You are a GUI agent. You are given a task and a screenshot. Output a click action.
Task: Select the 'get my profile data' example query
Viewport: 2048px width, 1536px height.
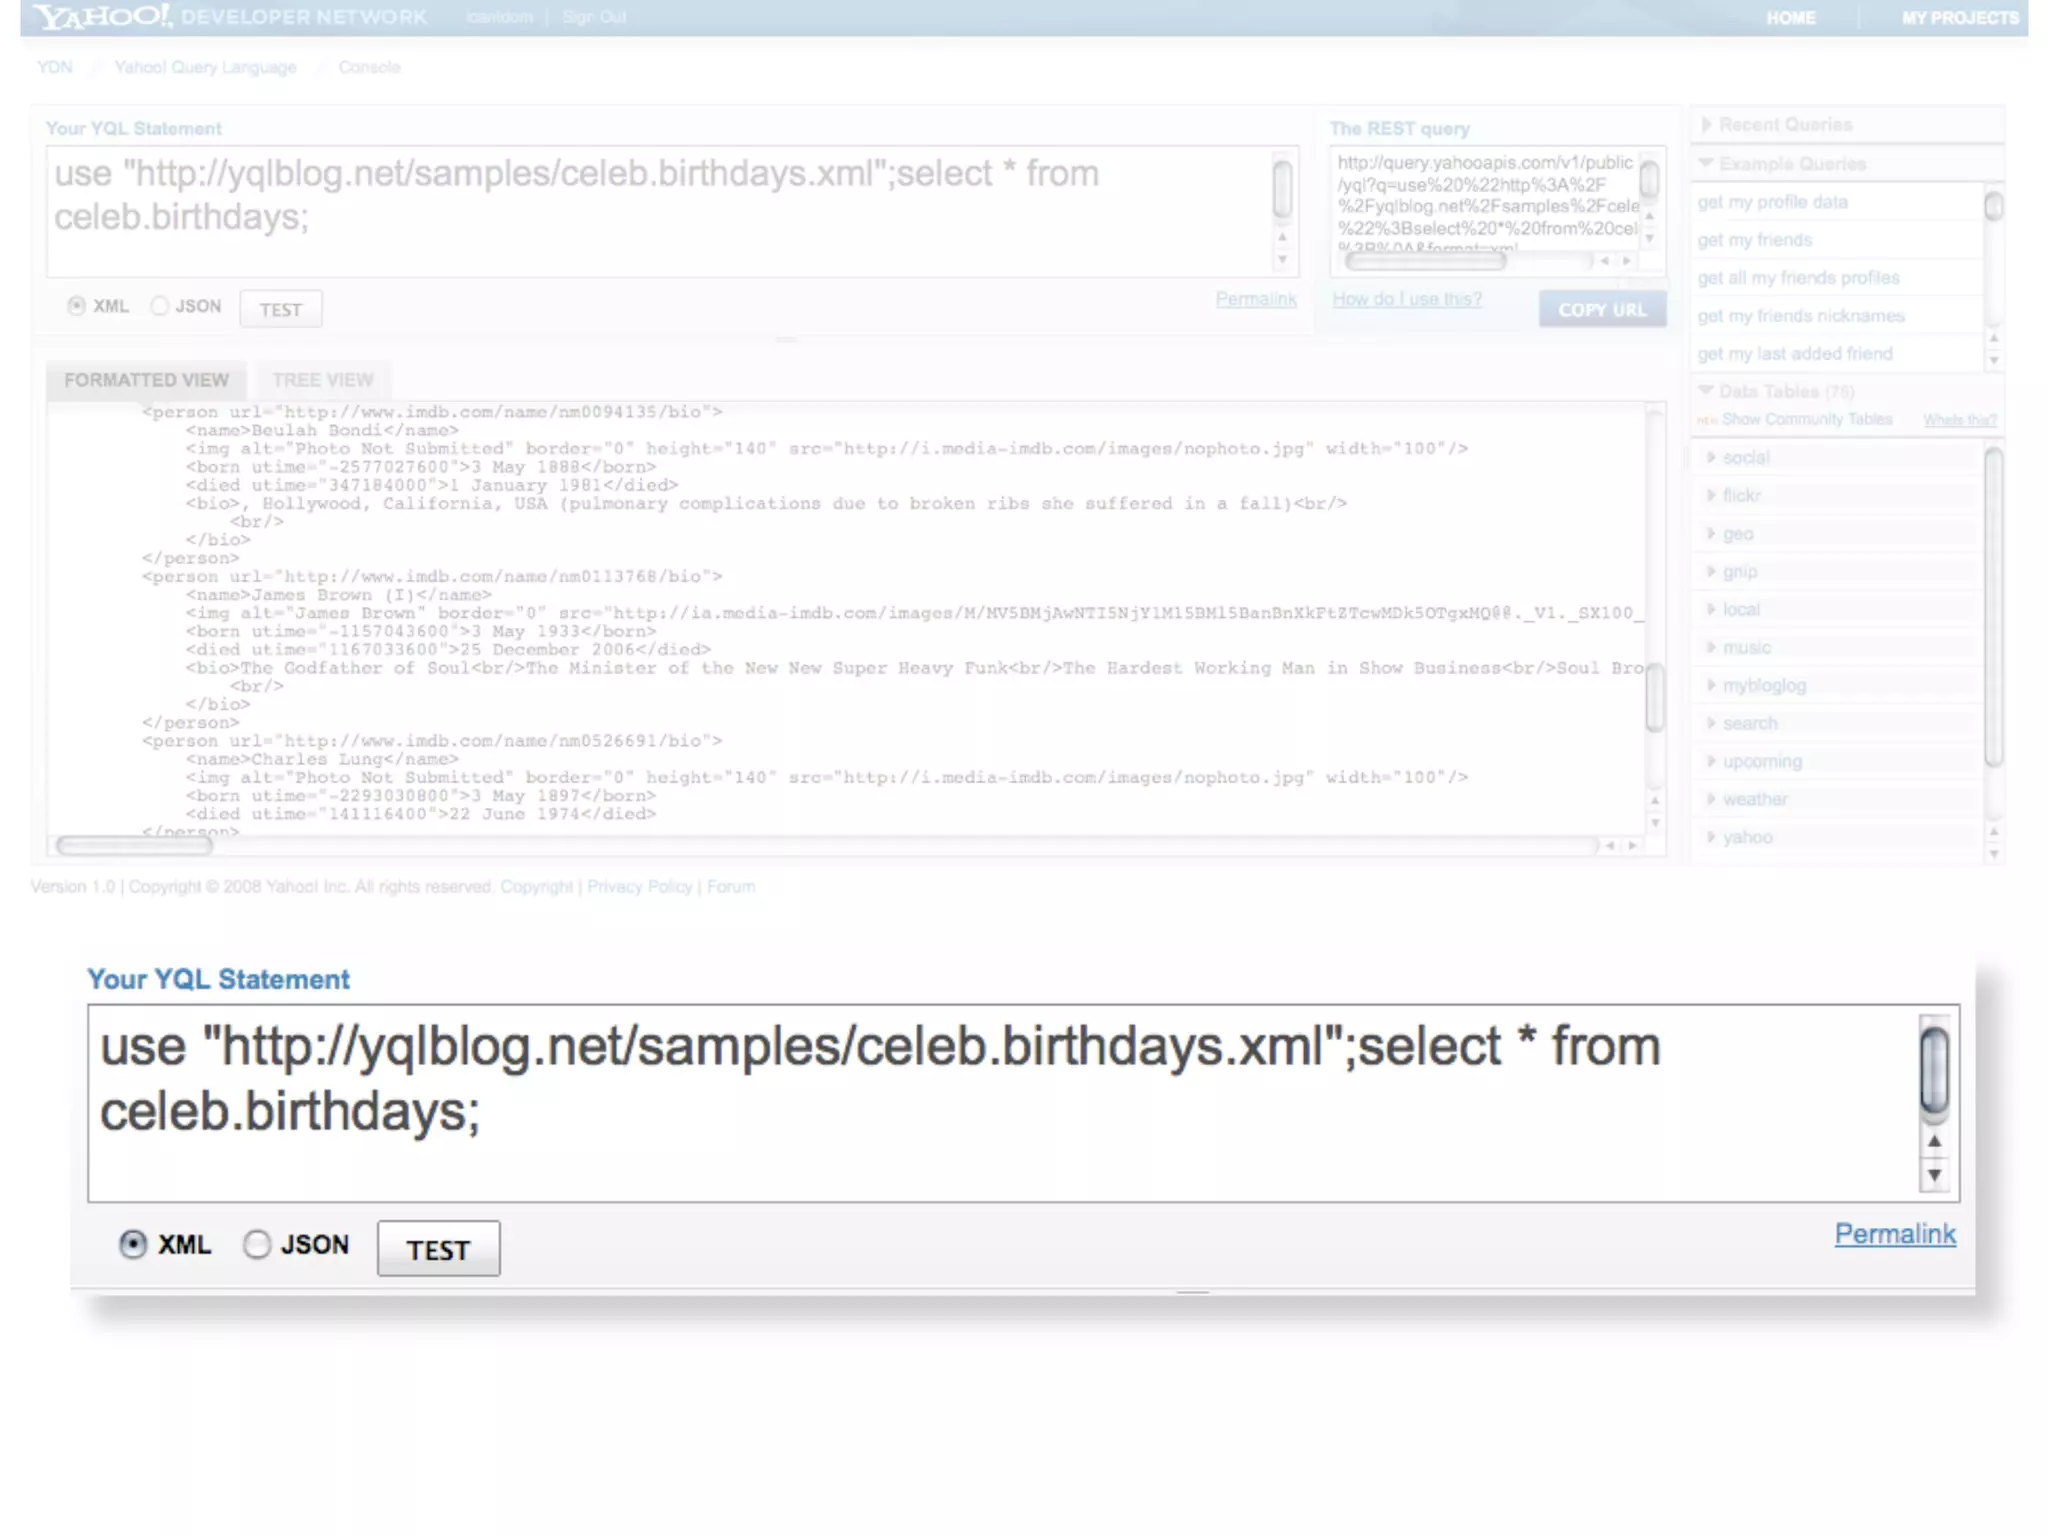coord(1772,202)
